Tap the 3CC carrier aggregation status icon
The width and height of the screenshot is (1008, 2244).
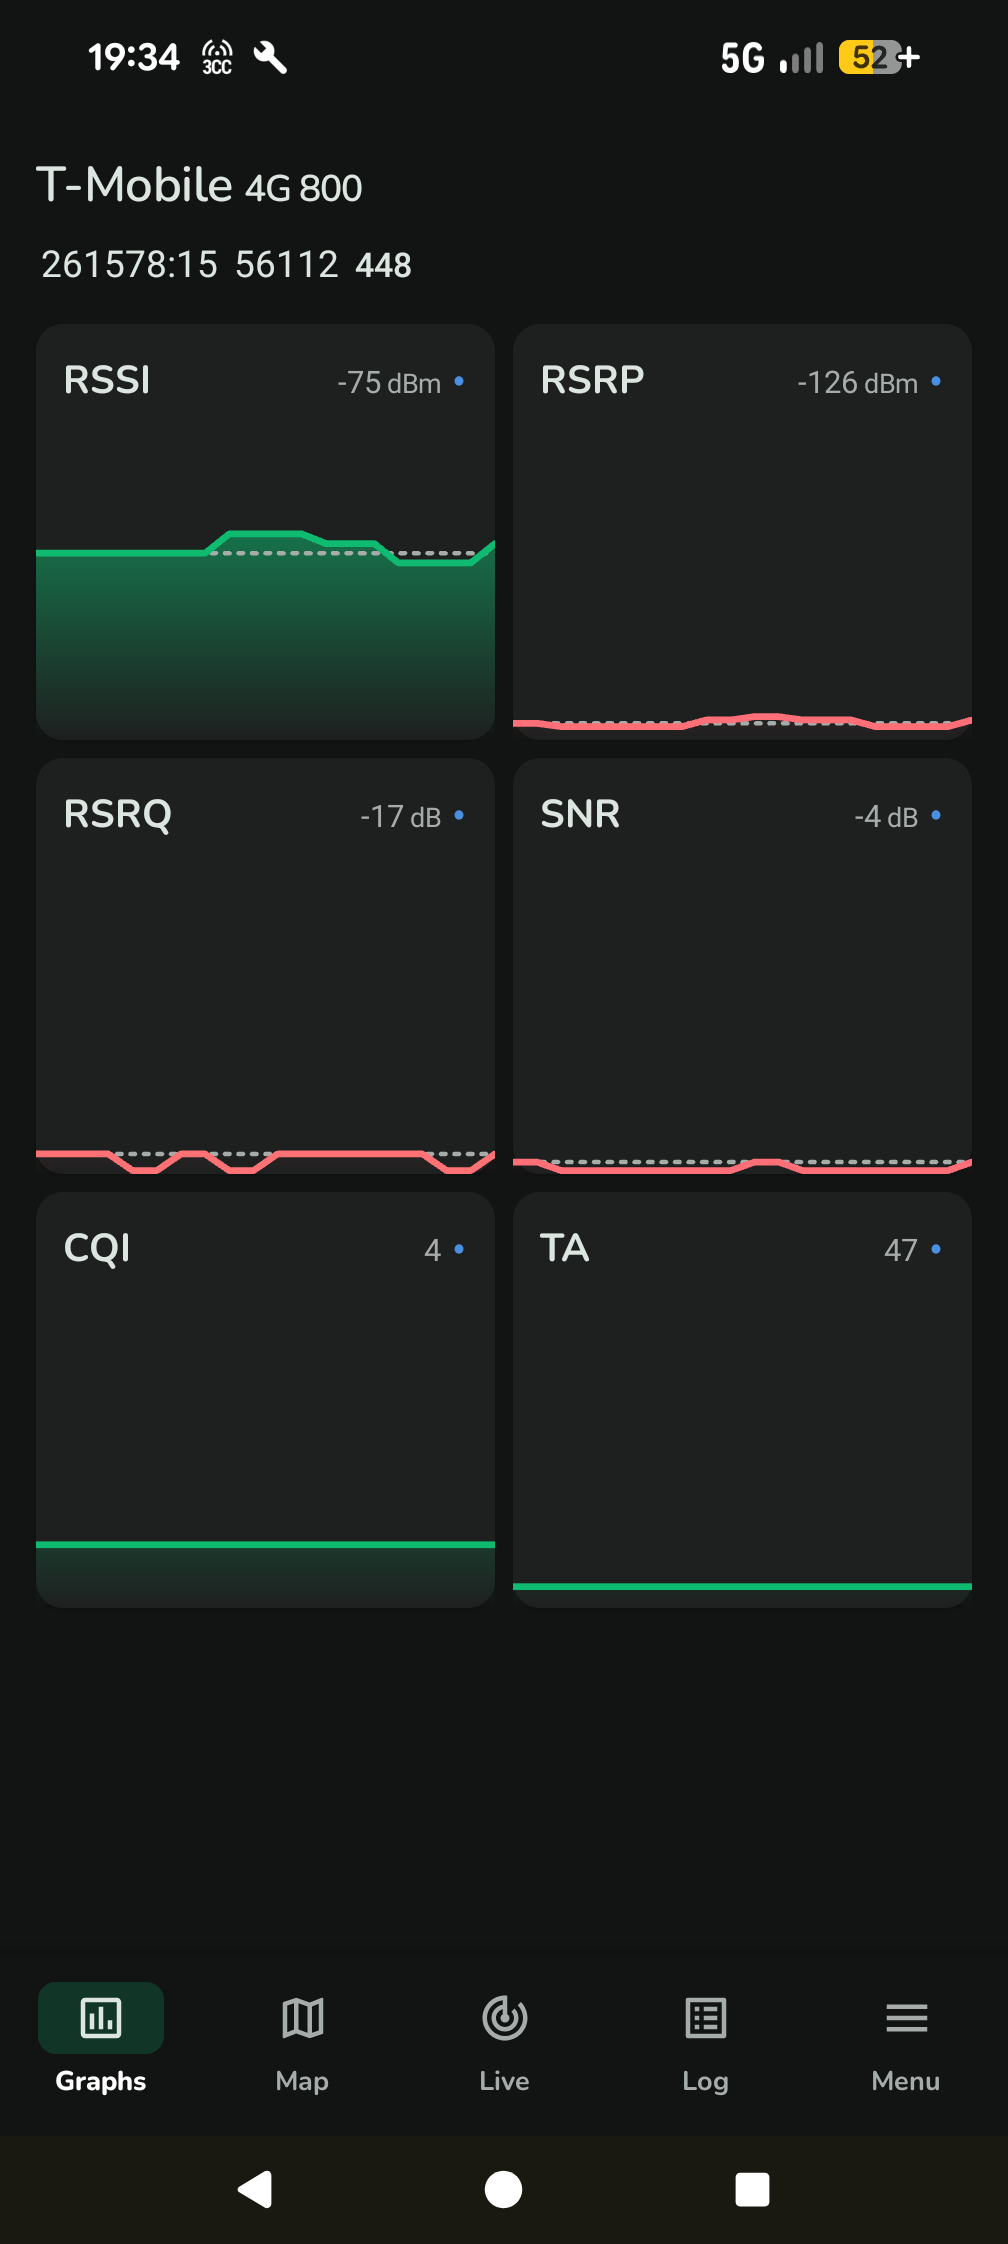point(217,58)
